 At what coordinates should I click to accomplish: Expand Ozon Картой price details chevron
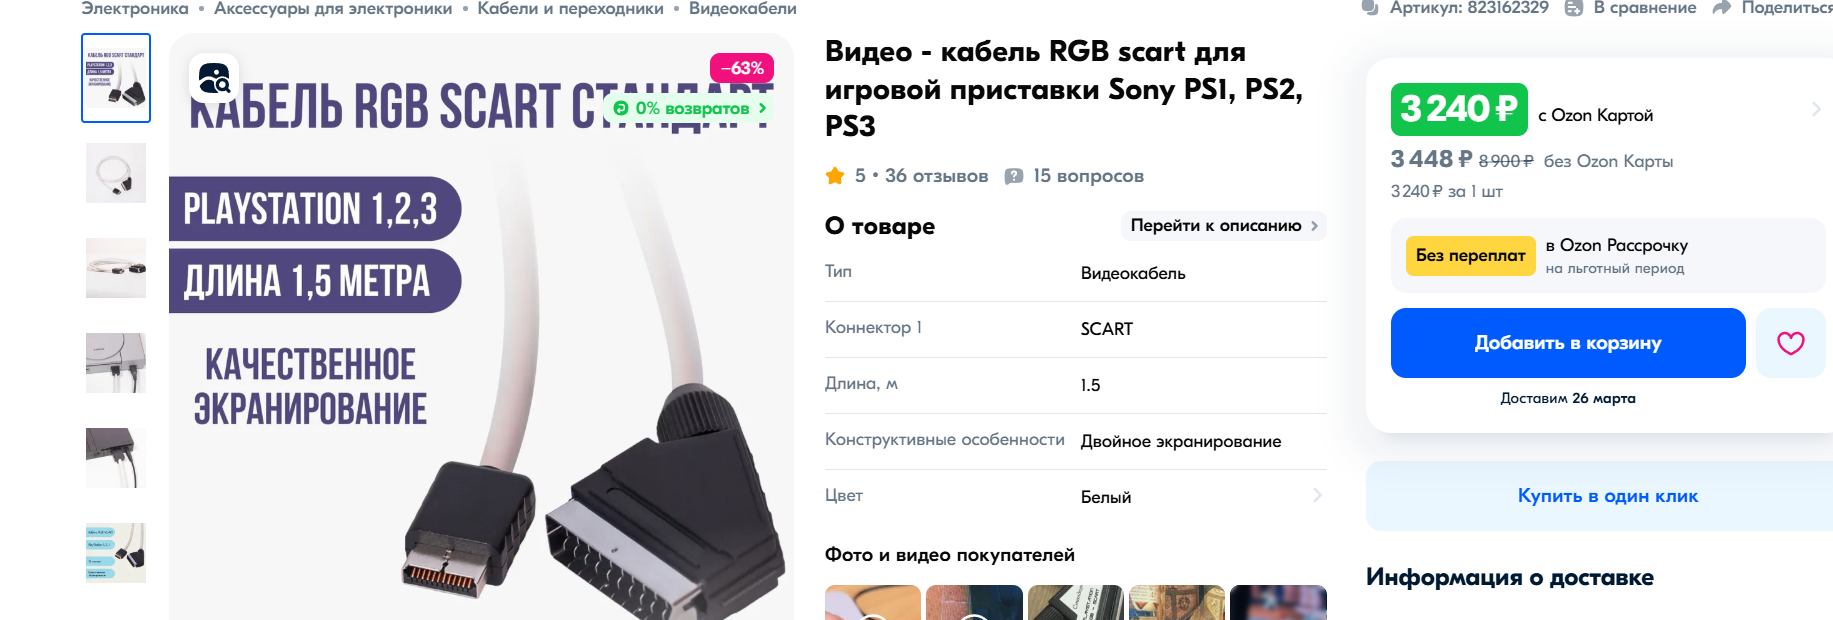[1816, 109]
